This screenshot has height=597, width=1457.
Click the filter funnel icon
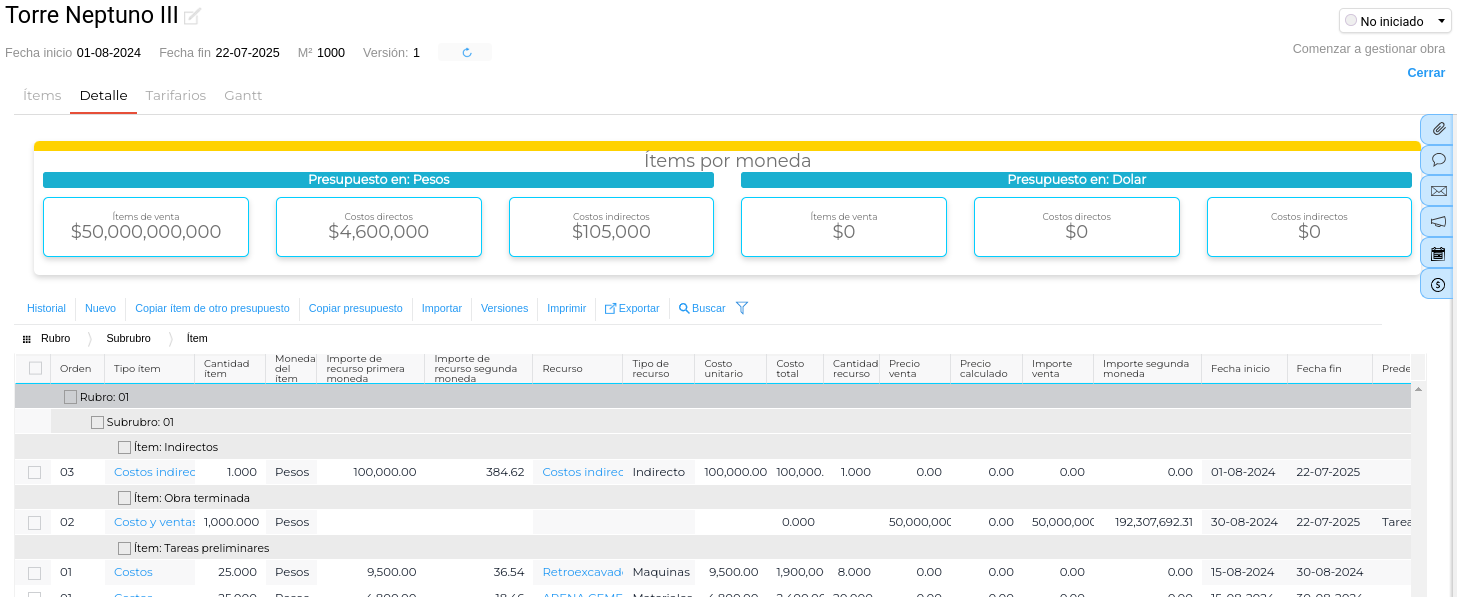click(x=742, y=308)
